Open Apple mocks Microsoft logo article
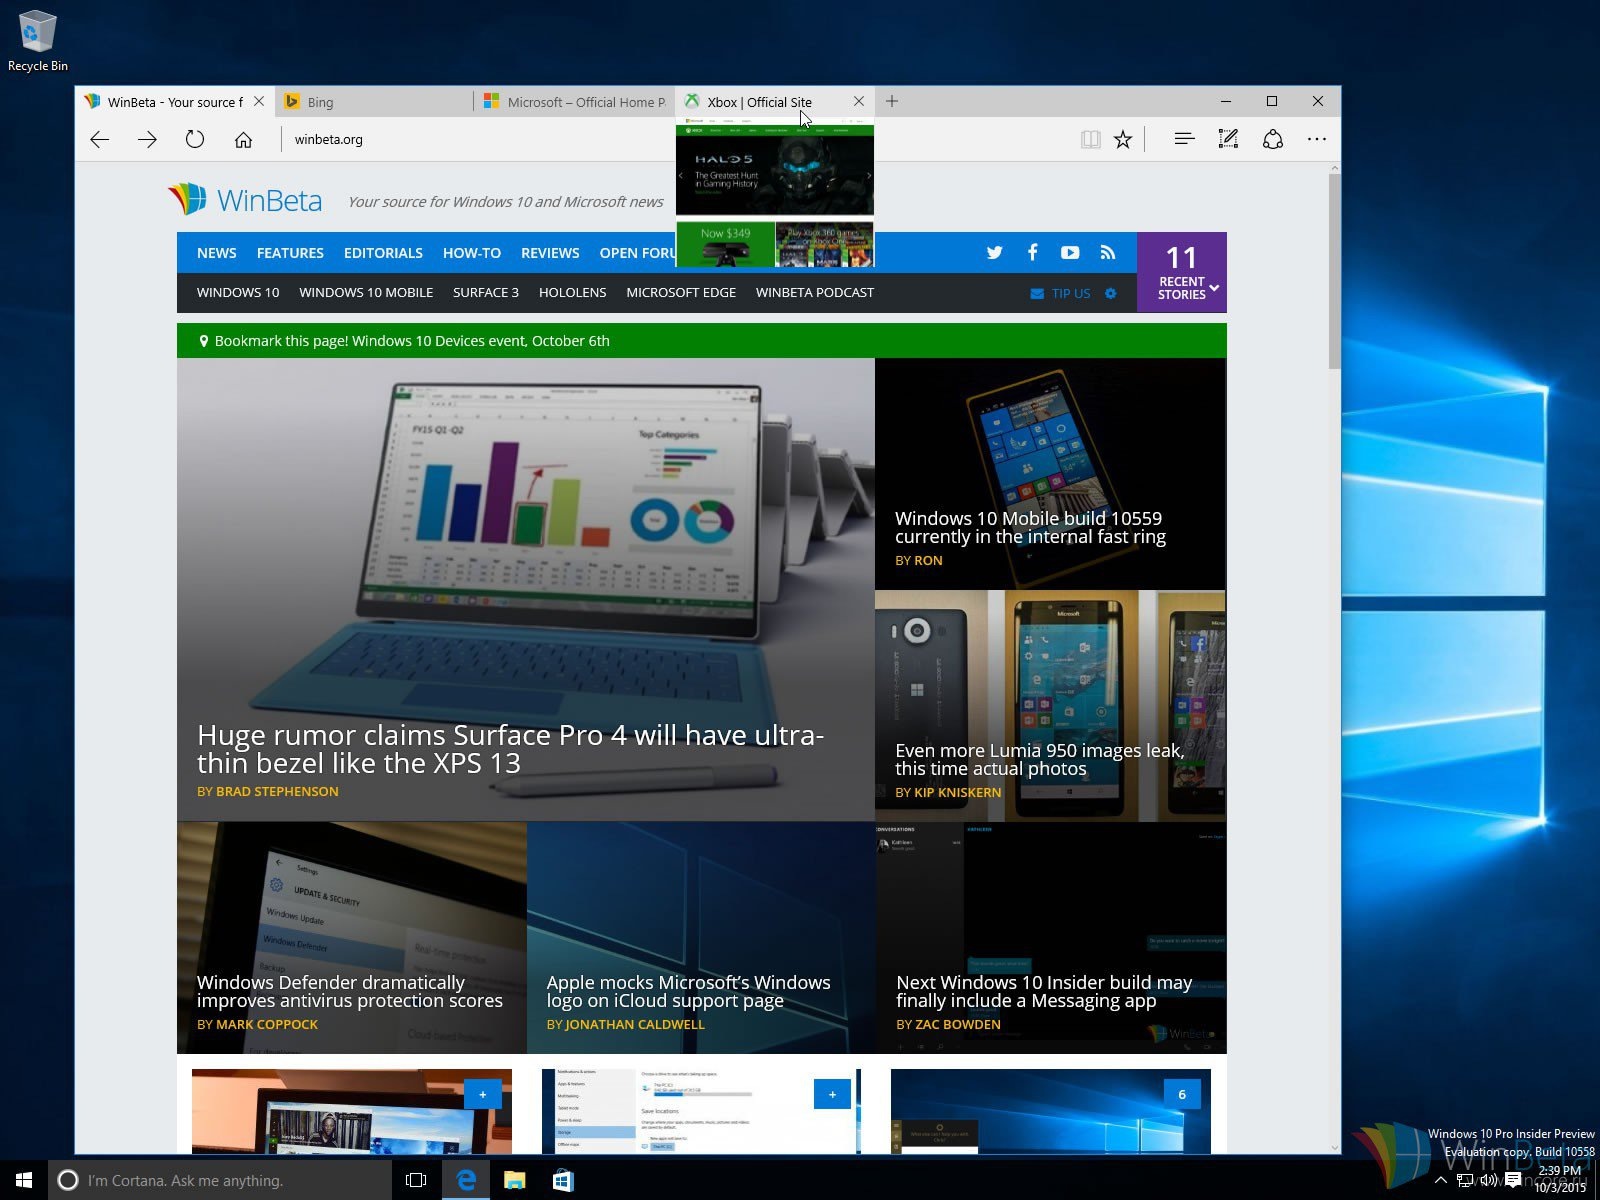 coord(688,991)
